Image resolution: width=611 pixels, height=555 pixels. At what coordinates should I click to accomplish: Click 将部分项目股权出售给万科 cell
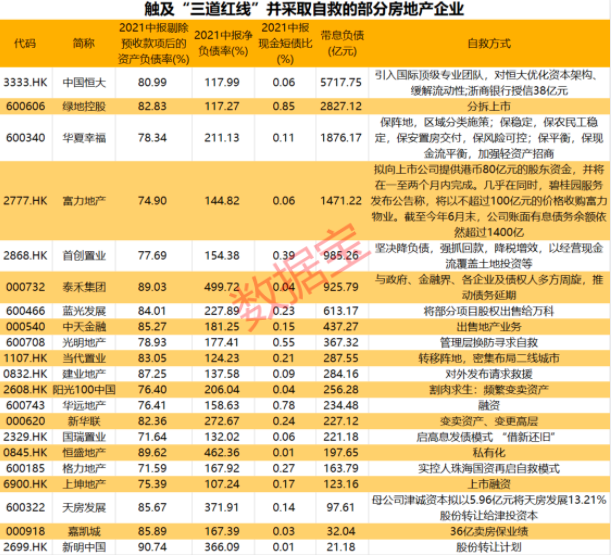[x=489, y=311]
